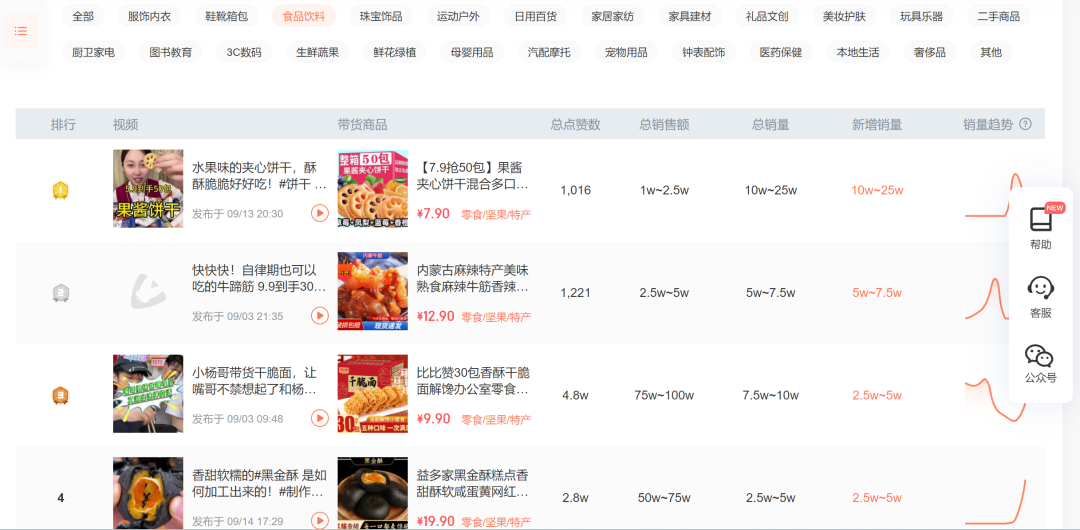Choose the 3C数码 category
Viewport: 1080px width, 530px height.
pos(244,52)
